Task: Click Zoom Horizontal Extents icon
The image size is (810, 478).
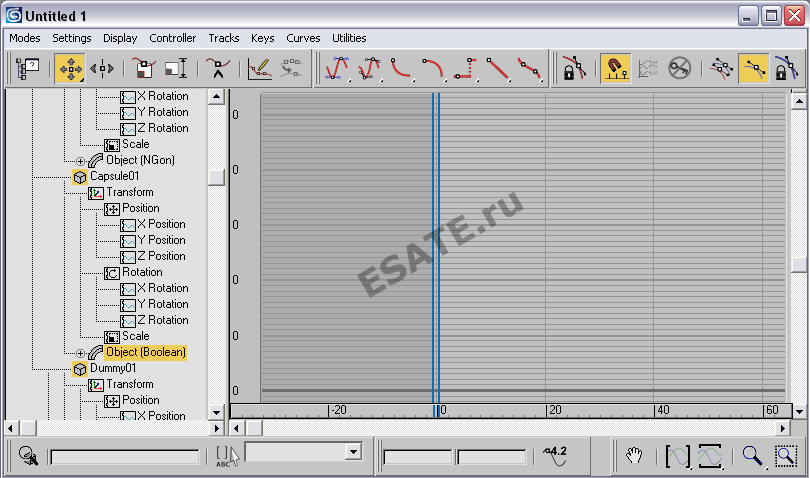Action: [x=678, y=456]
